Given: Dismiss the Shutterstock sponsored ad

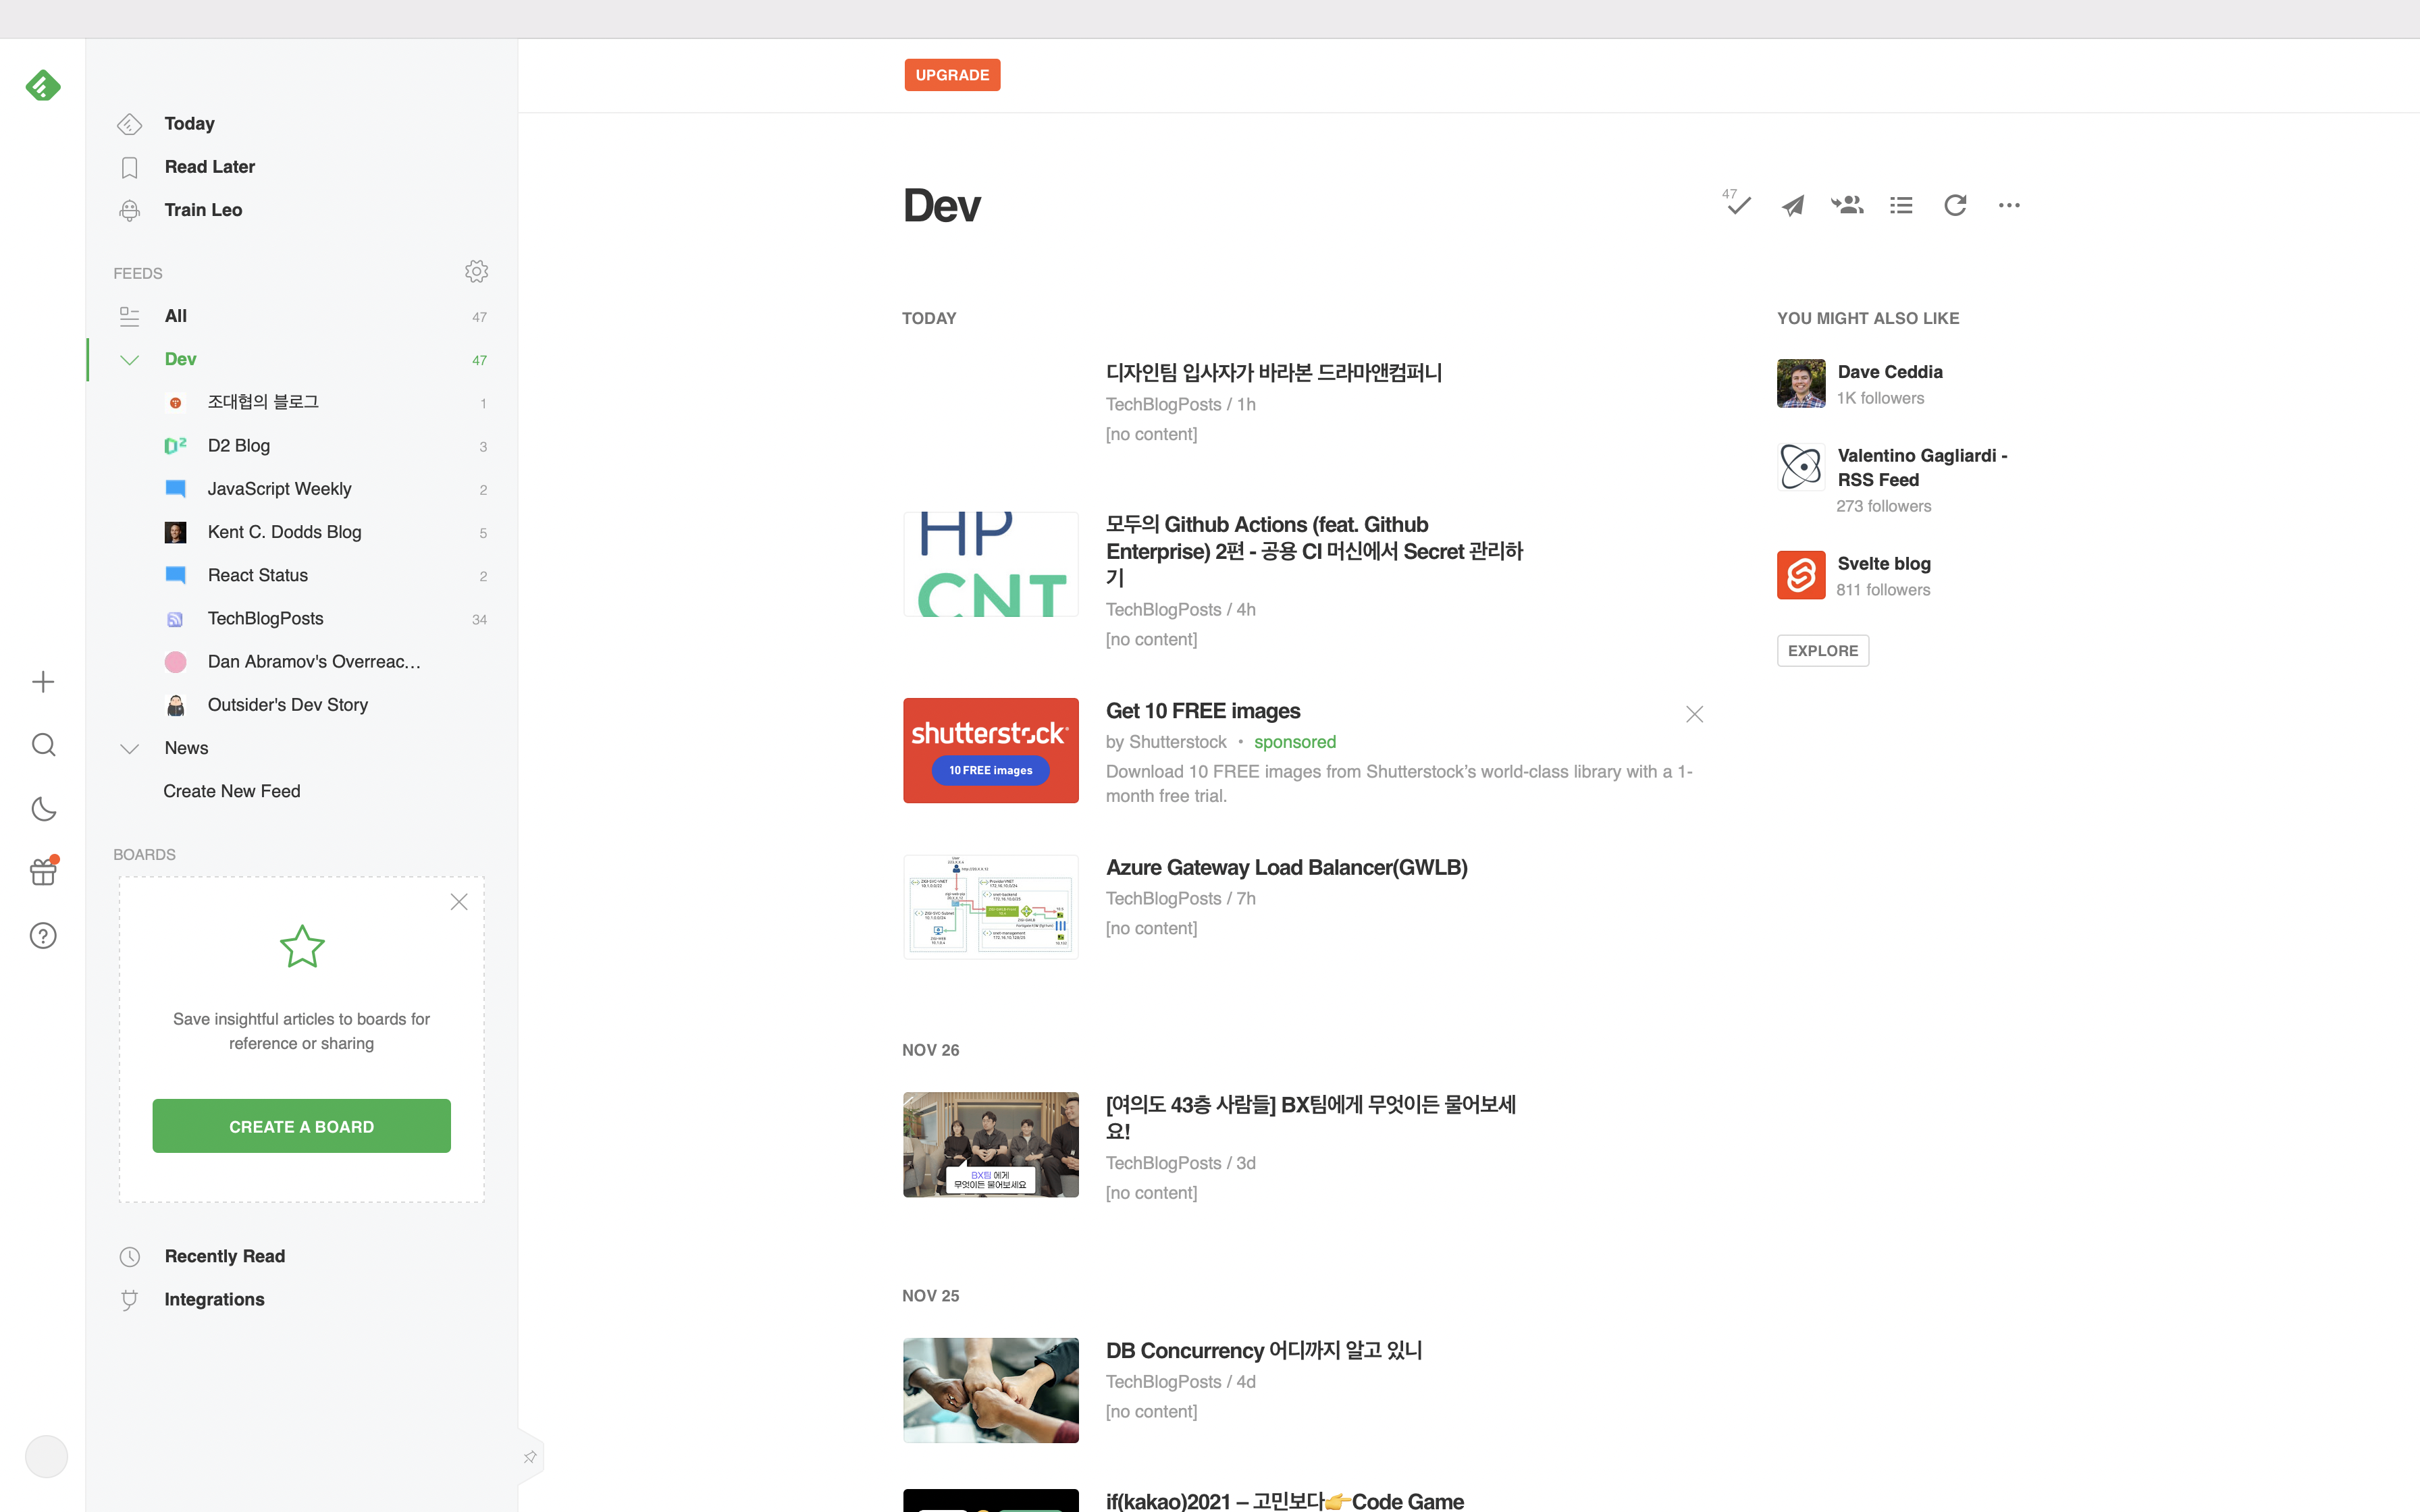Looking at the screenshot, I should point(1694,714).
